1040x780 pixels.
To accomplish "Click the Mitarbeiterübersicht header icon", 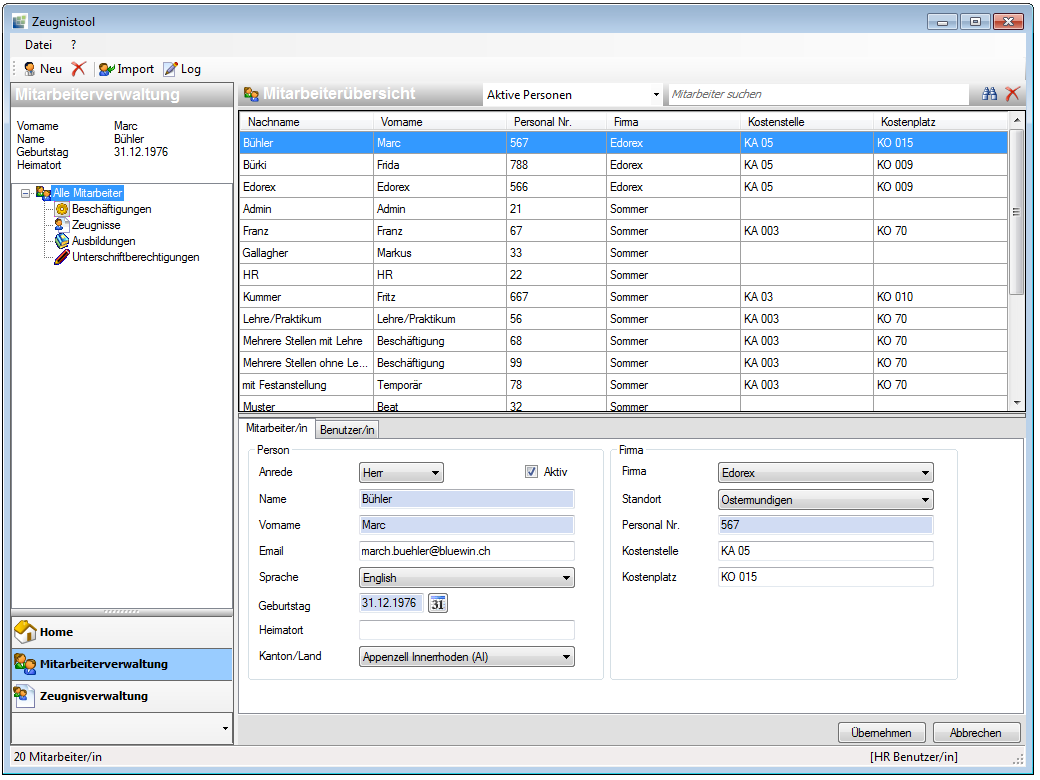I will point(251,94).
